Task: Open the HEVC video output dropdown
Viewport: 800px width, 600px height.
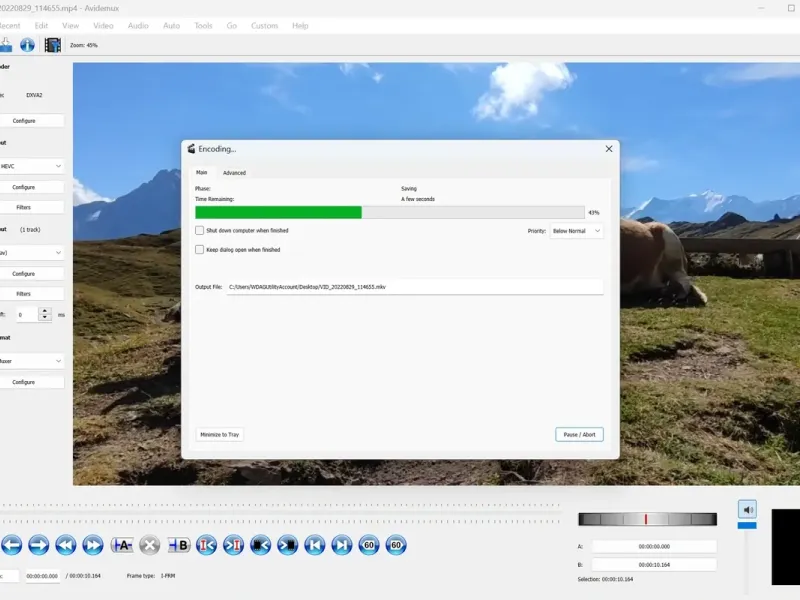Action: (32, 166)
